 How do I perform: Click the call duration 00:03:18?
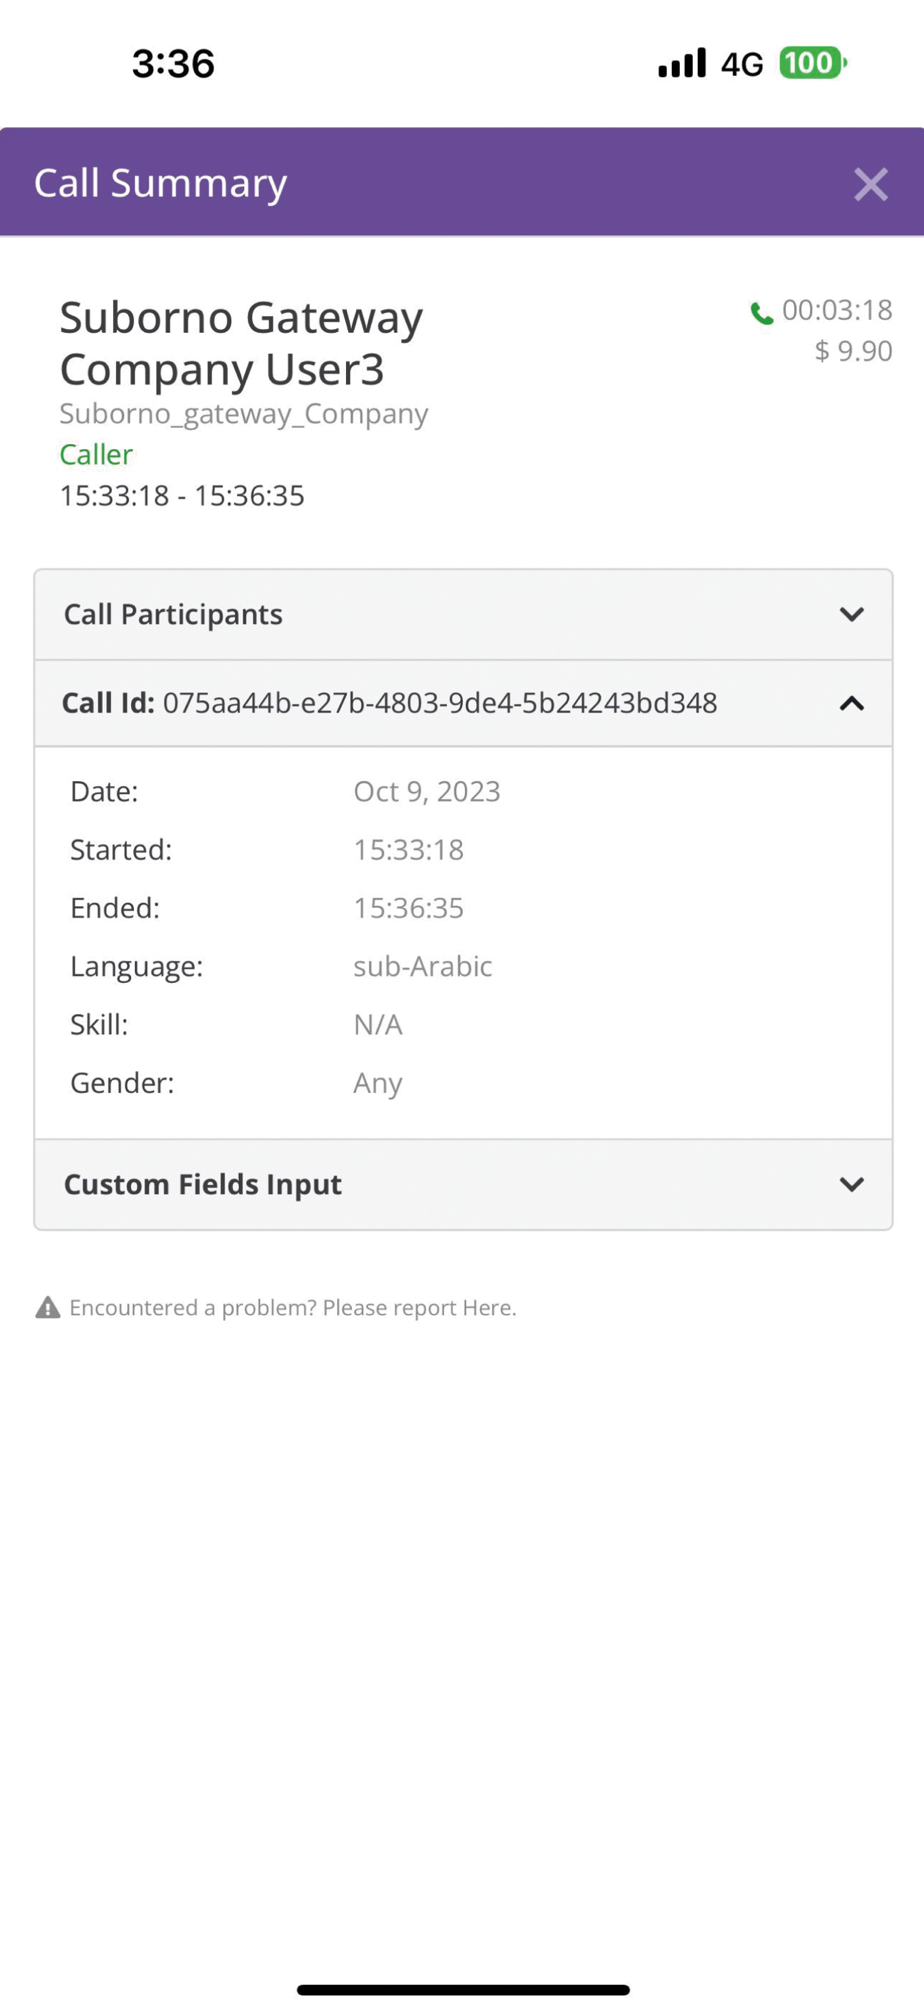pyautogui.click(x=837, y=310)
